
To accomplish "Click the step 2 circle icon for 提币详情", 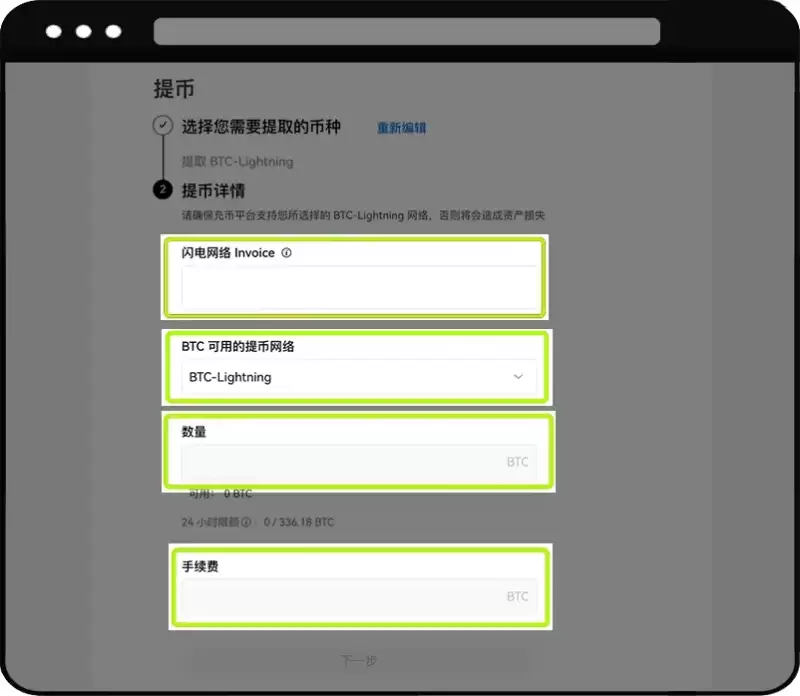I will tap(162, 190).
